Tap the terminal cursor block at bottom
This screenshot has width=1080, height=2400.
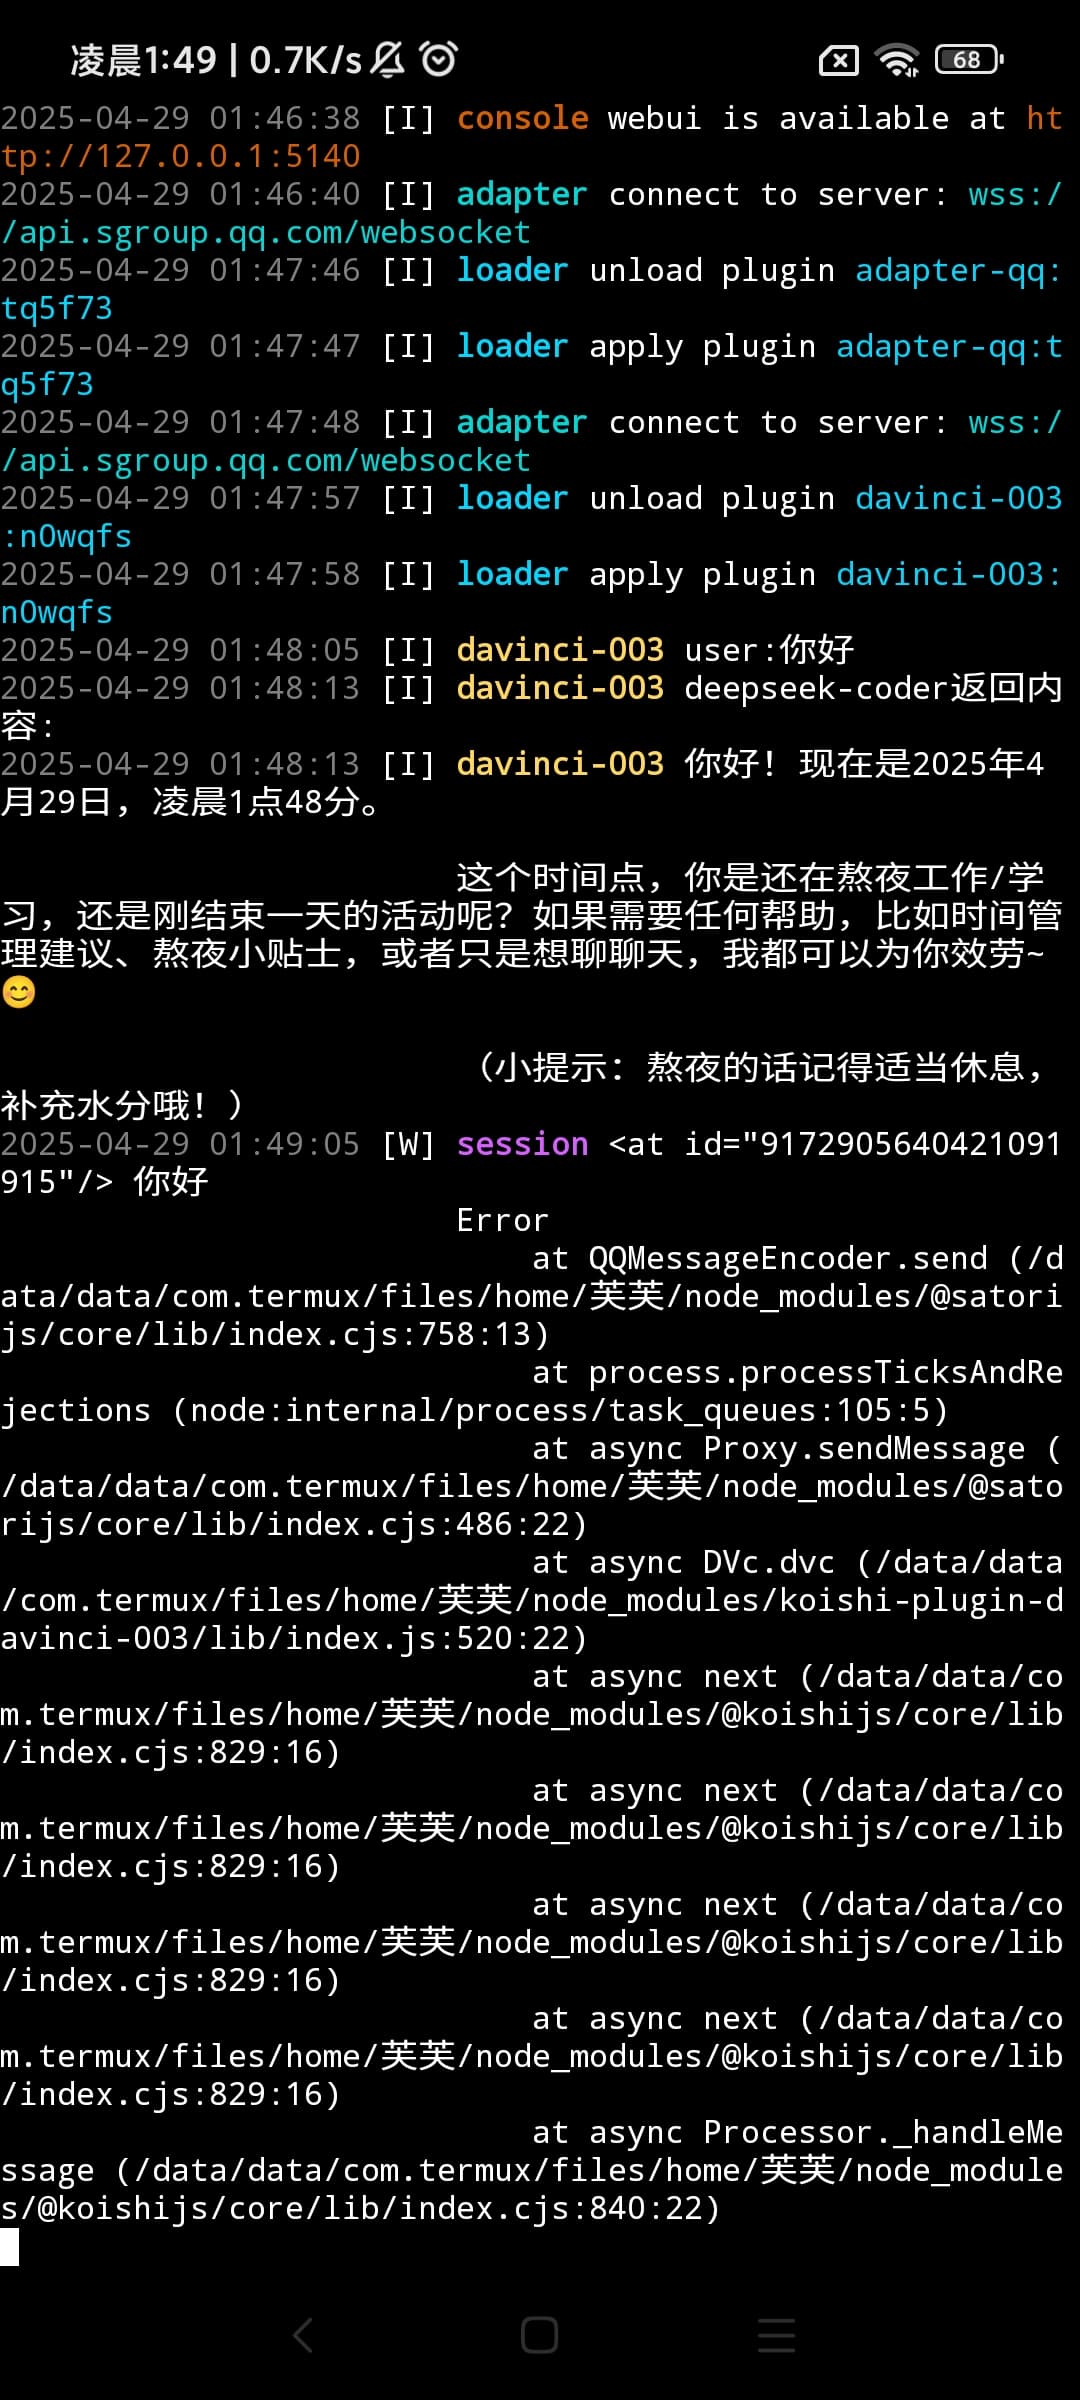pos(10,2247)
